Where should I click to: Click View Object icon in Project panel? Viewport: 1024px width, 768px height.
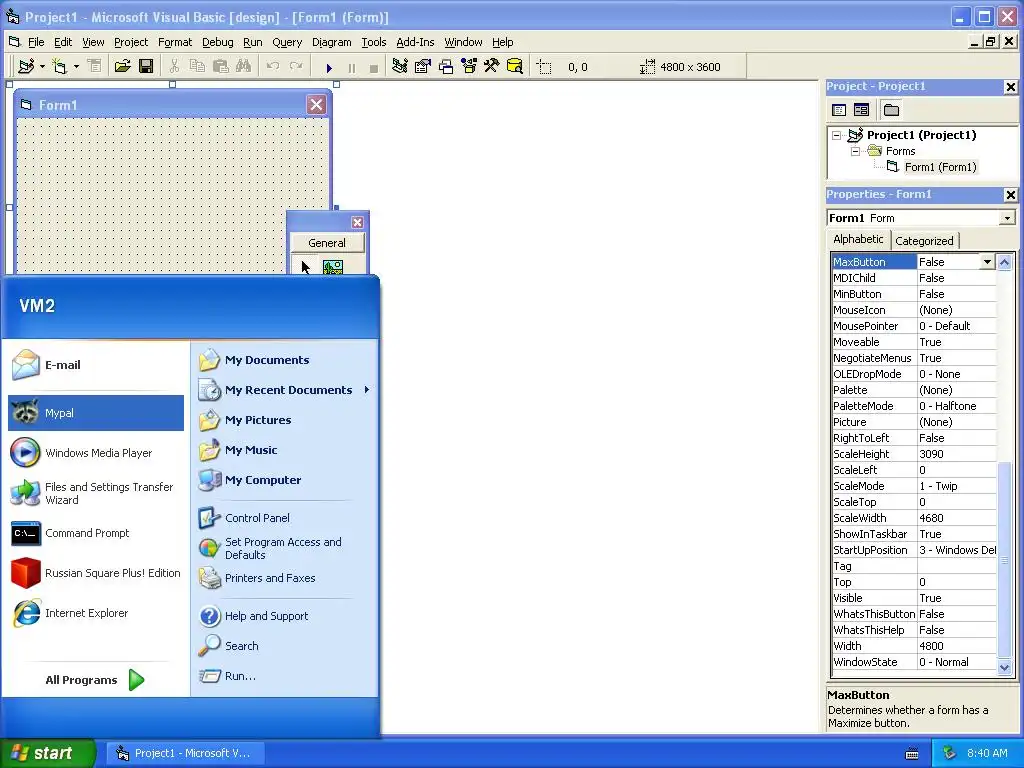tap(861, 110)
